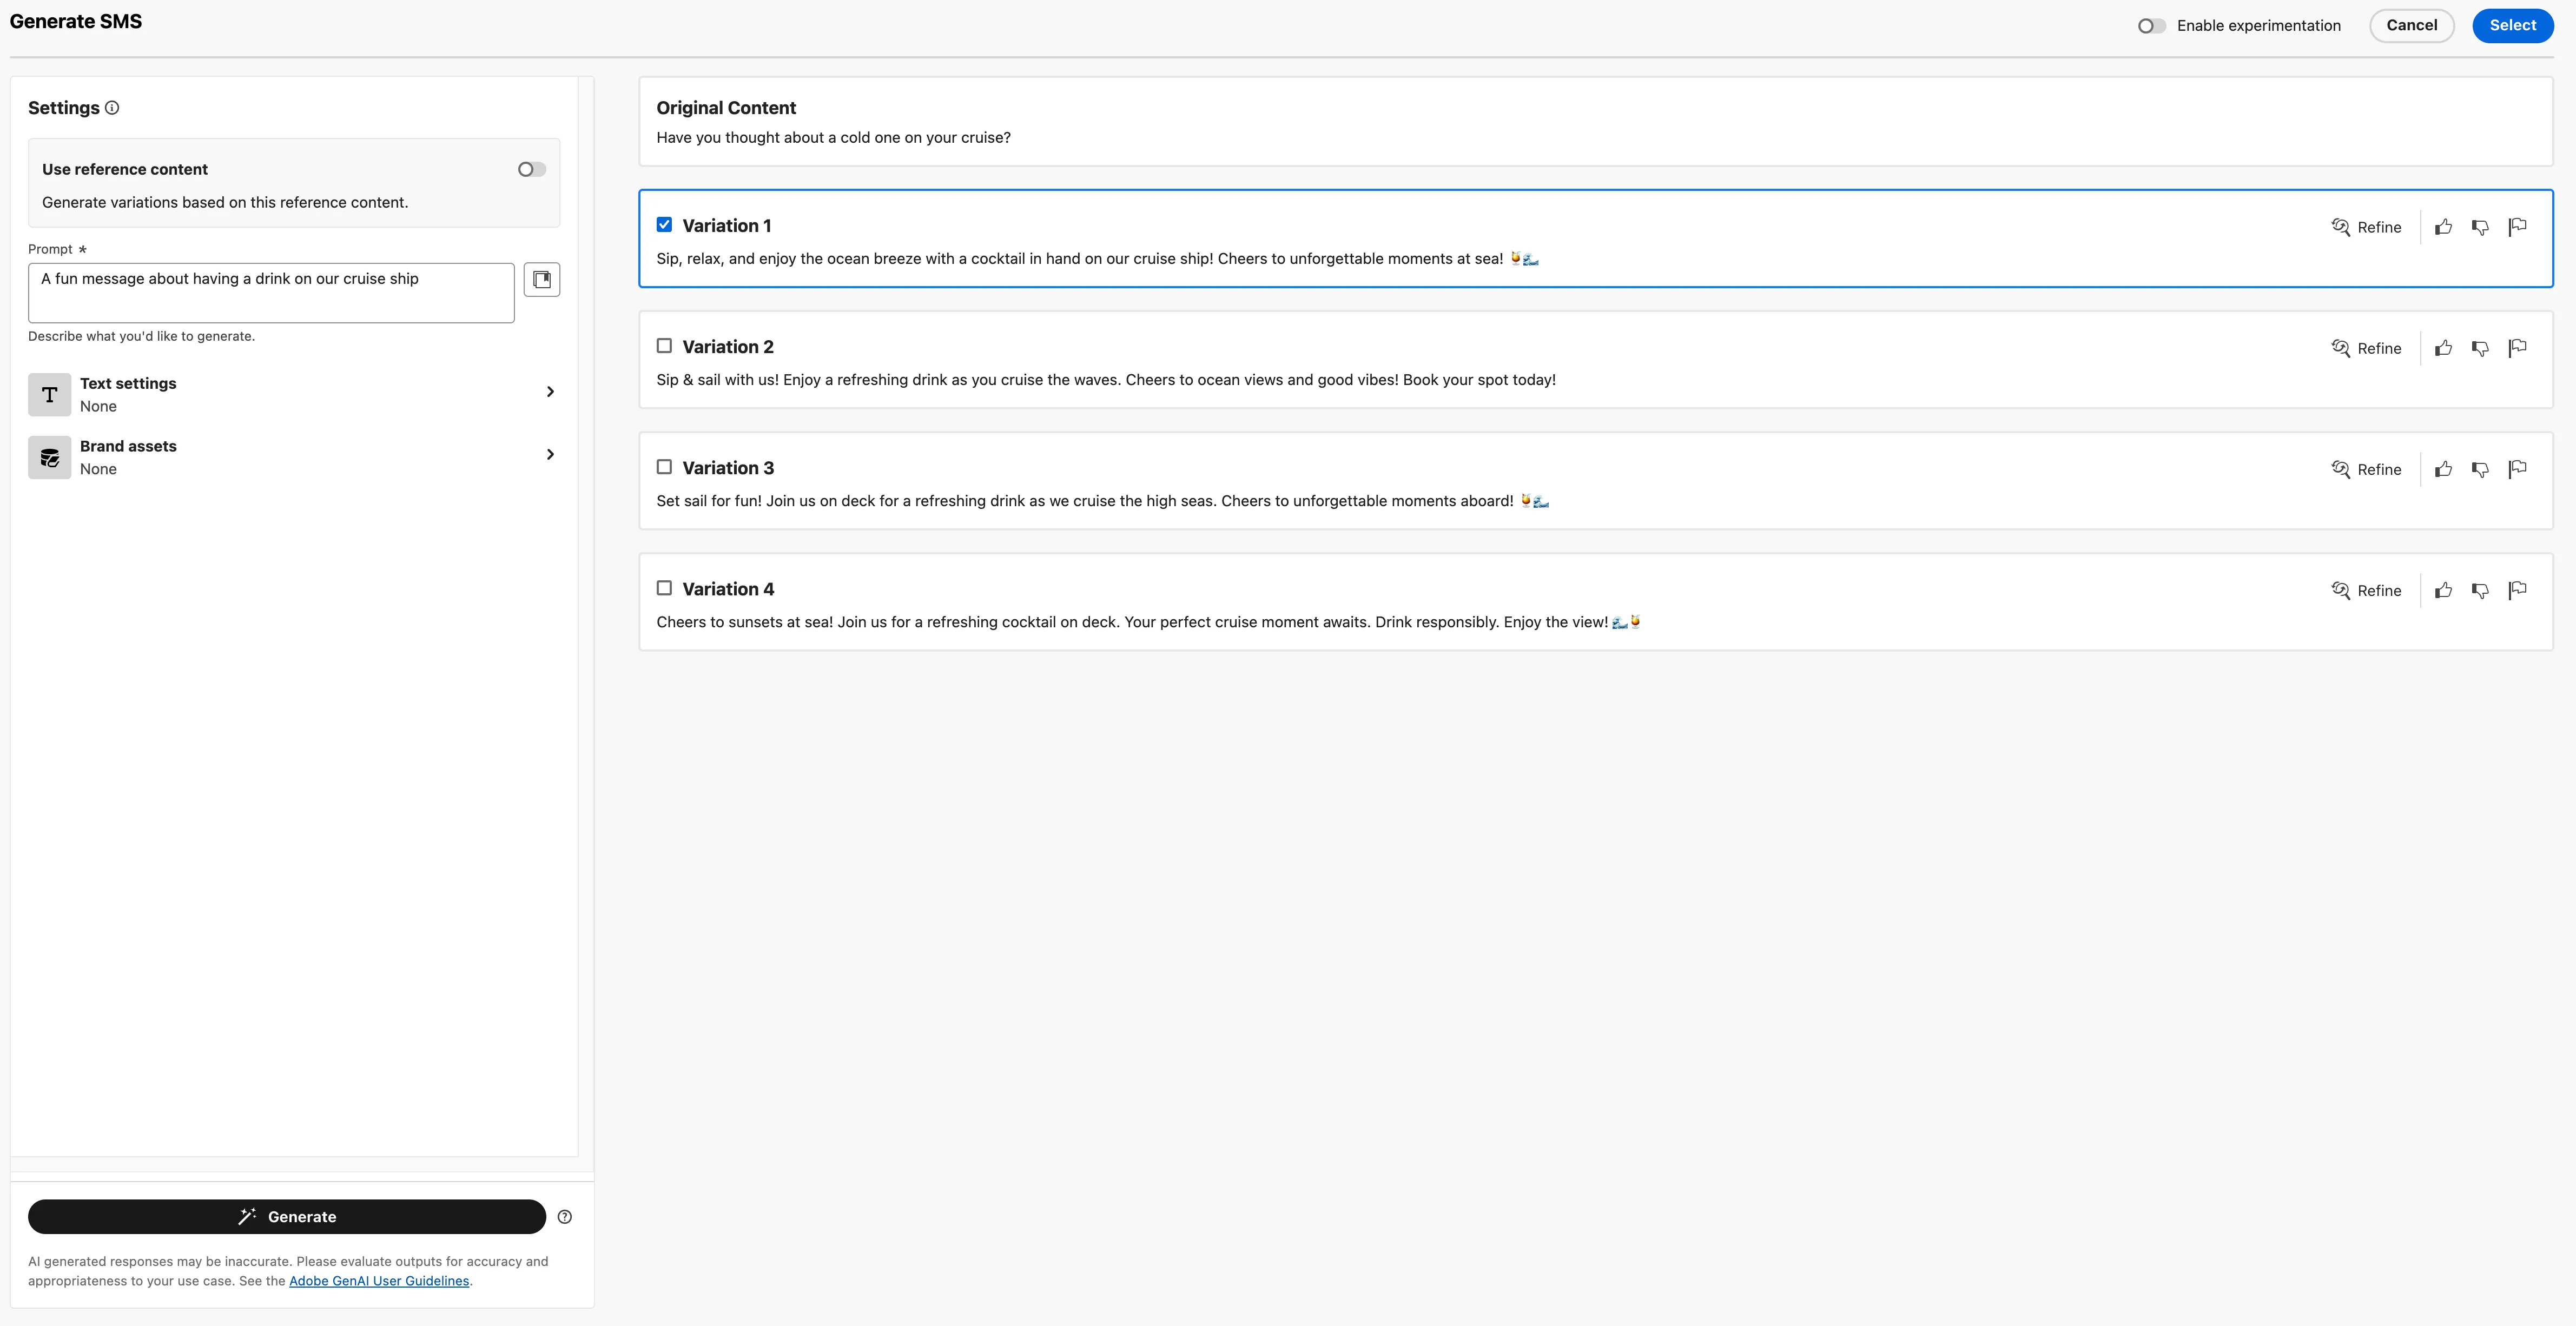The width and height of the screenshot is (2576, 1326).
Task: Click the Generate button
Action: click(287, 1217)
